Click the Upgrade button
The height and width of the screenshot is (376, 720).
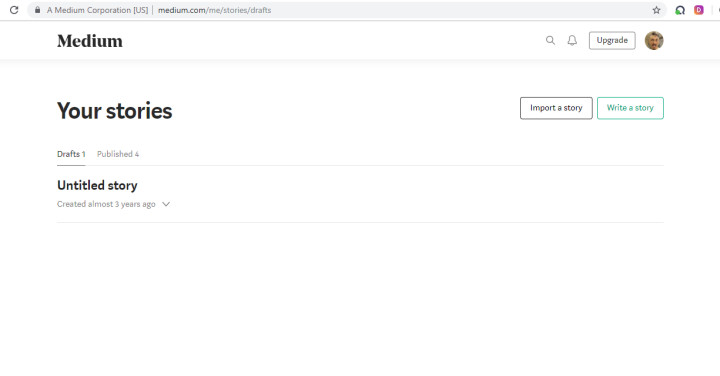pos(612,40)
